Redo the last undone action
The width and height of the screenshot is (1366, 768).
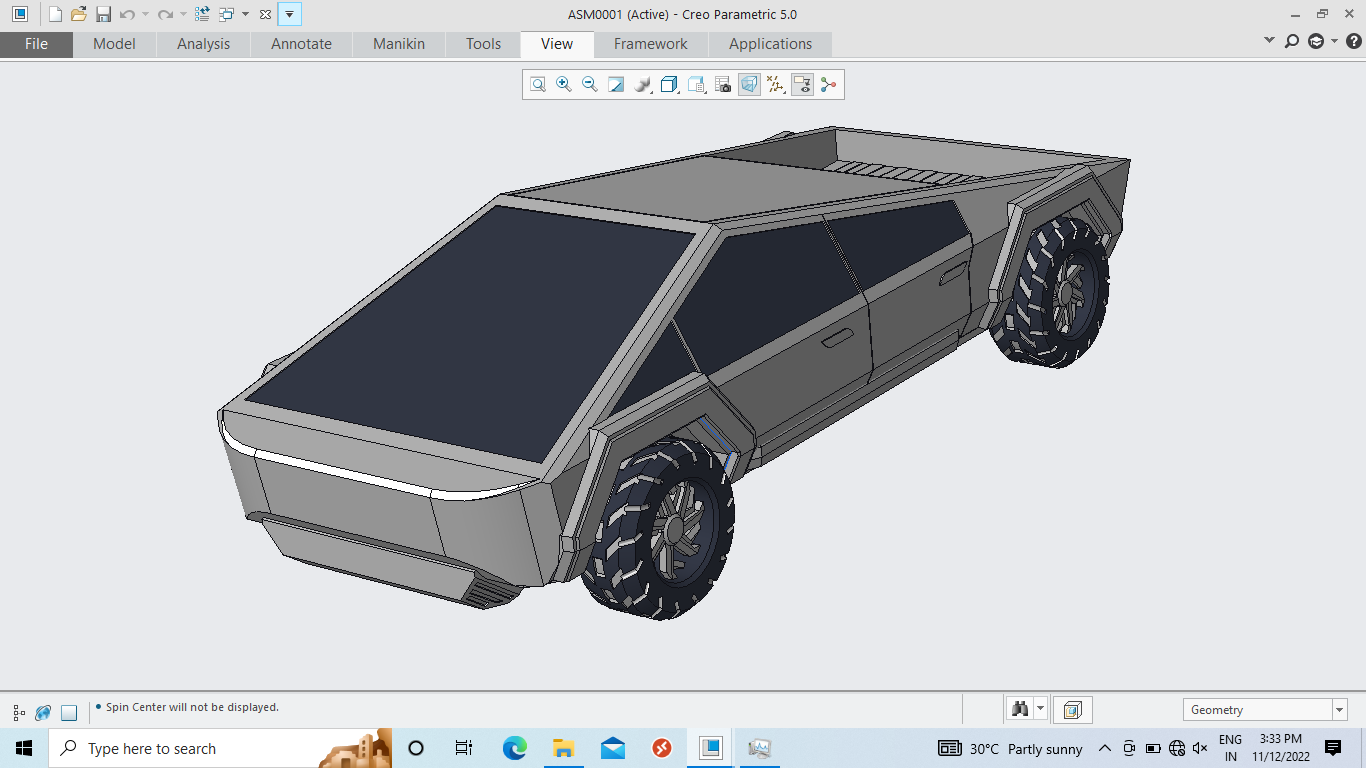(x=165, y=14)
